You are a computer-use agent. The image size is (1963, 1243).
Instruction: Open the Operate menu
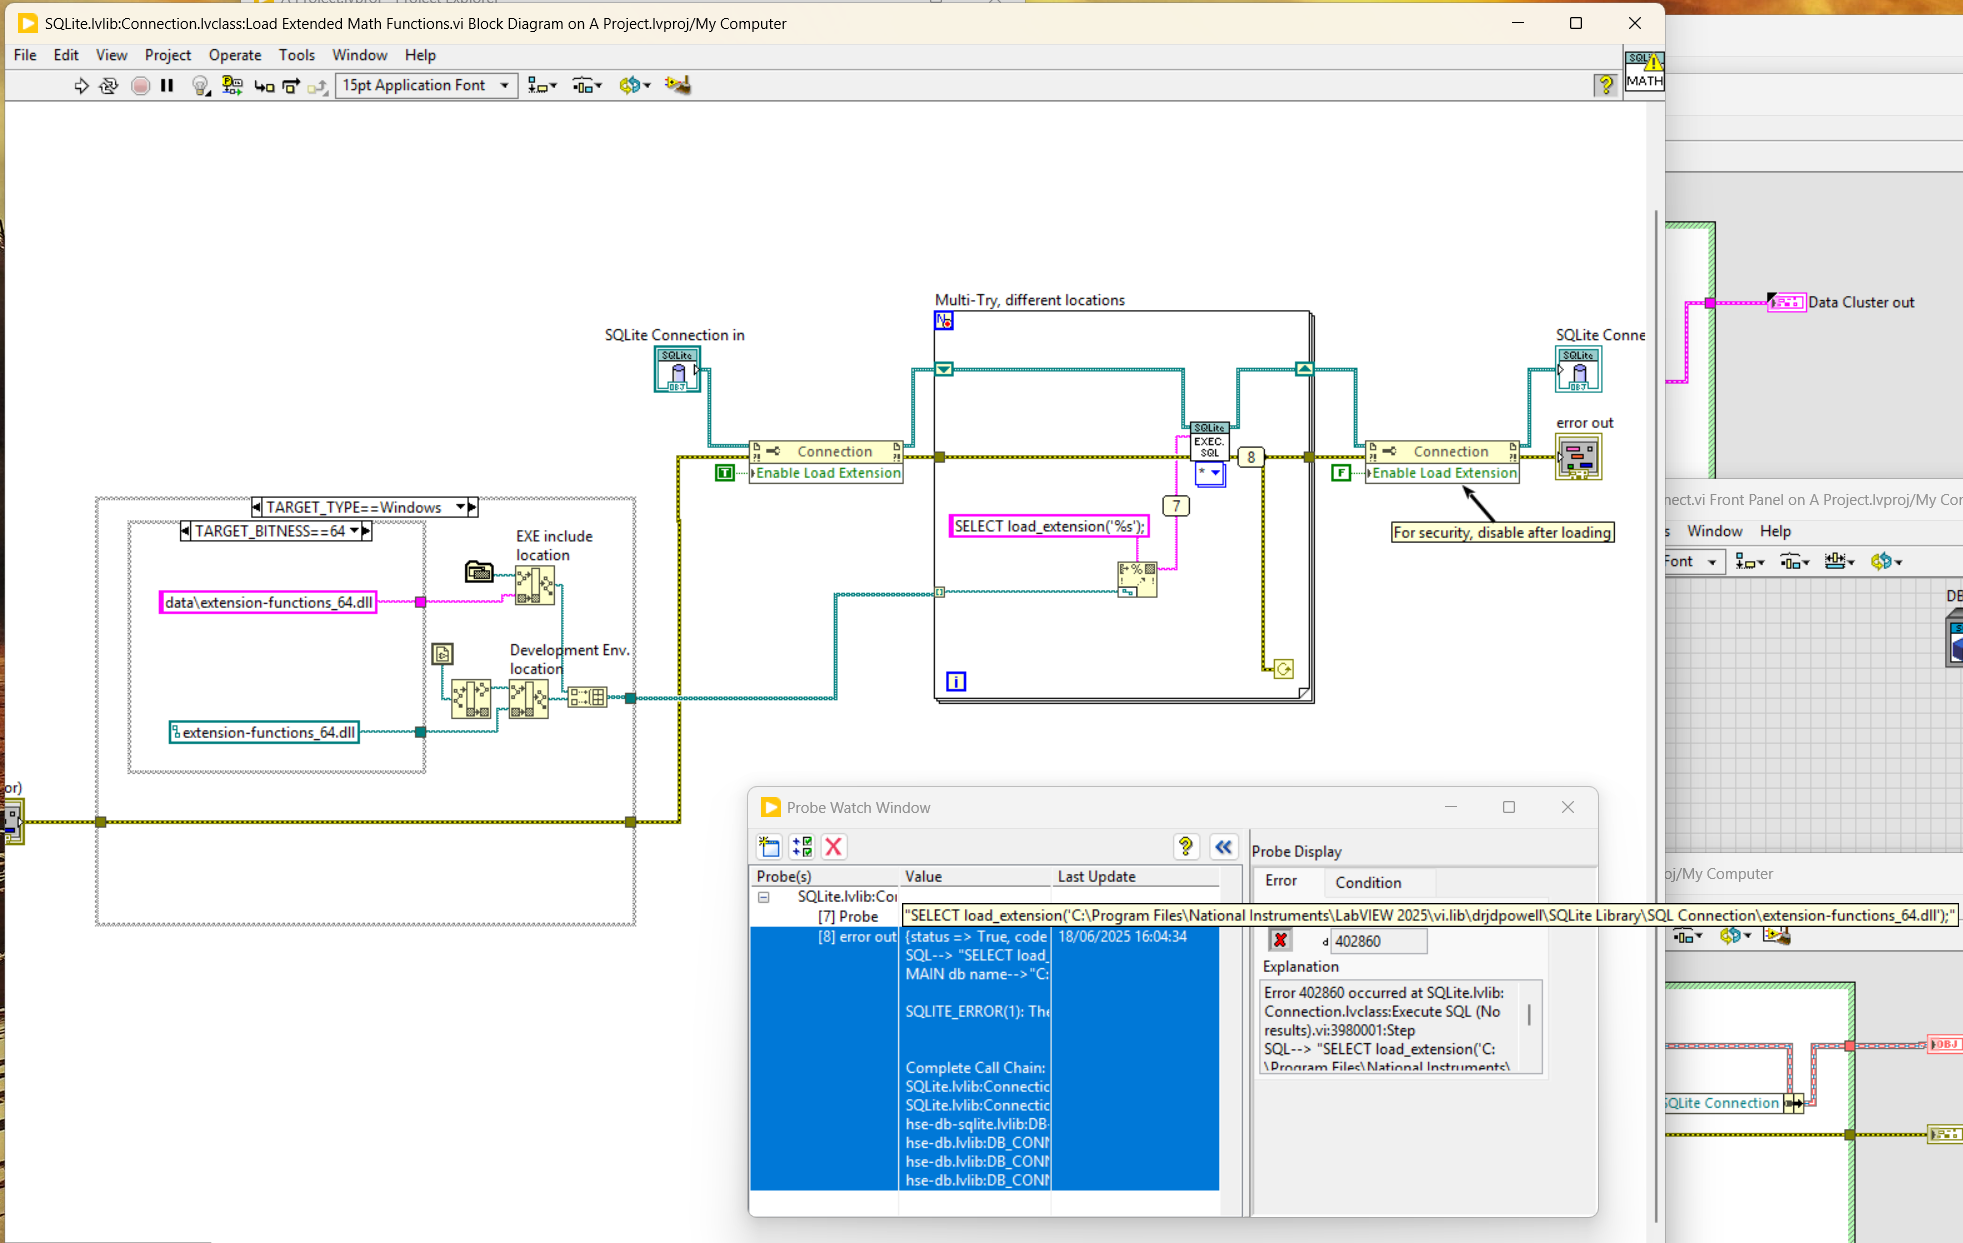235,55
